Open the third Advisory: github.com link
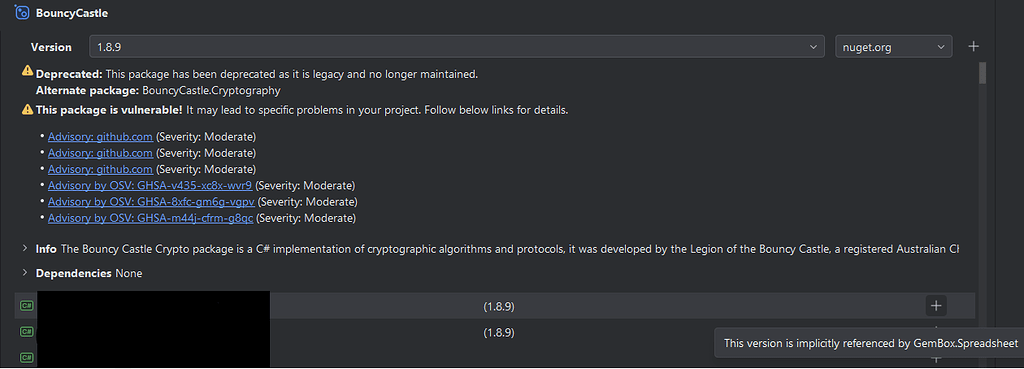The width and height of the screenshot is (1024, 369). pyautogui.click(x=101, y=169)
